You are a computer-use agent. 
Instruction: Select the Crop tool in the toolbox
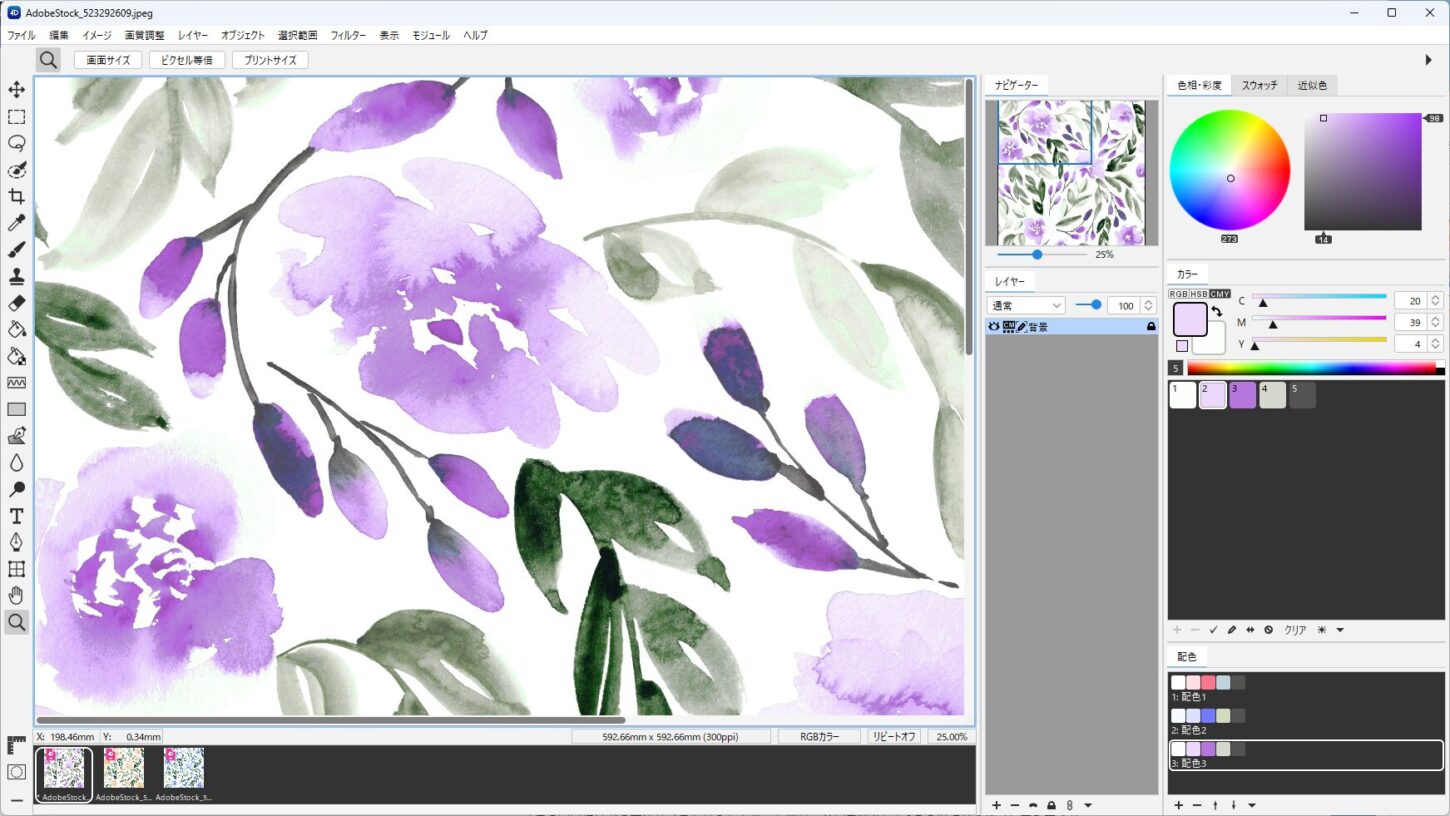(x=16, y=196)
